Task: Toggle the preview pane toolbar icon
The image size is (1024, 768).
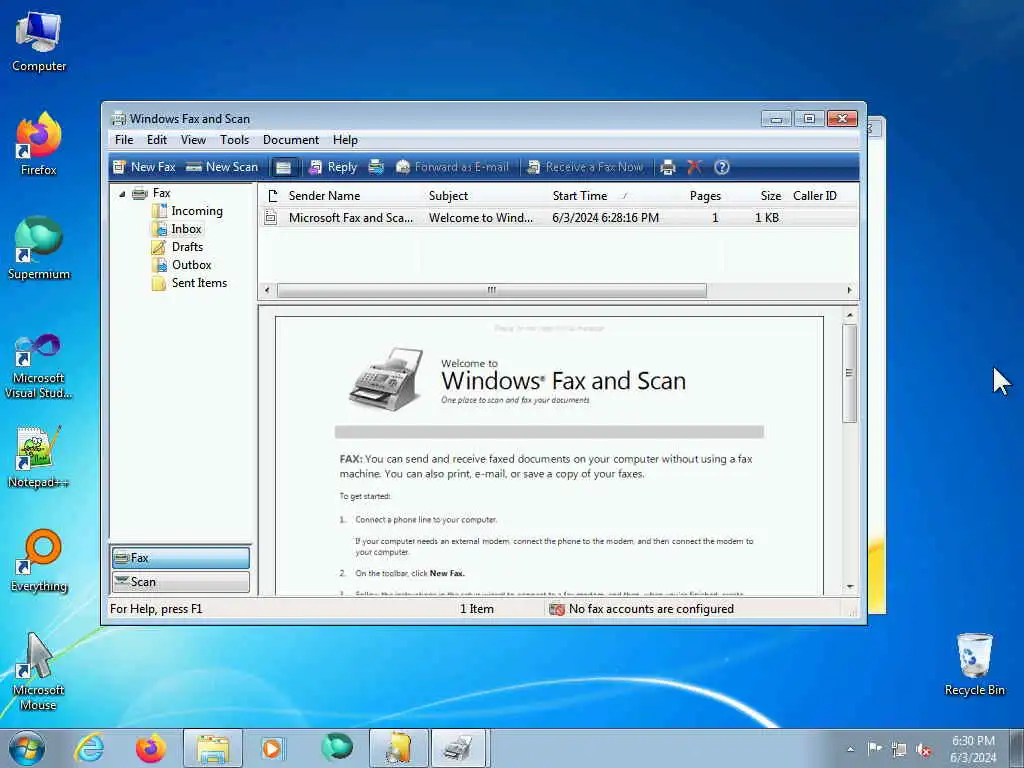Action: [283, 167]
